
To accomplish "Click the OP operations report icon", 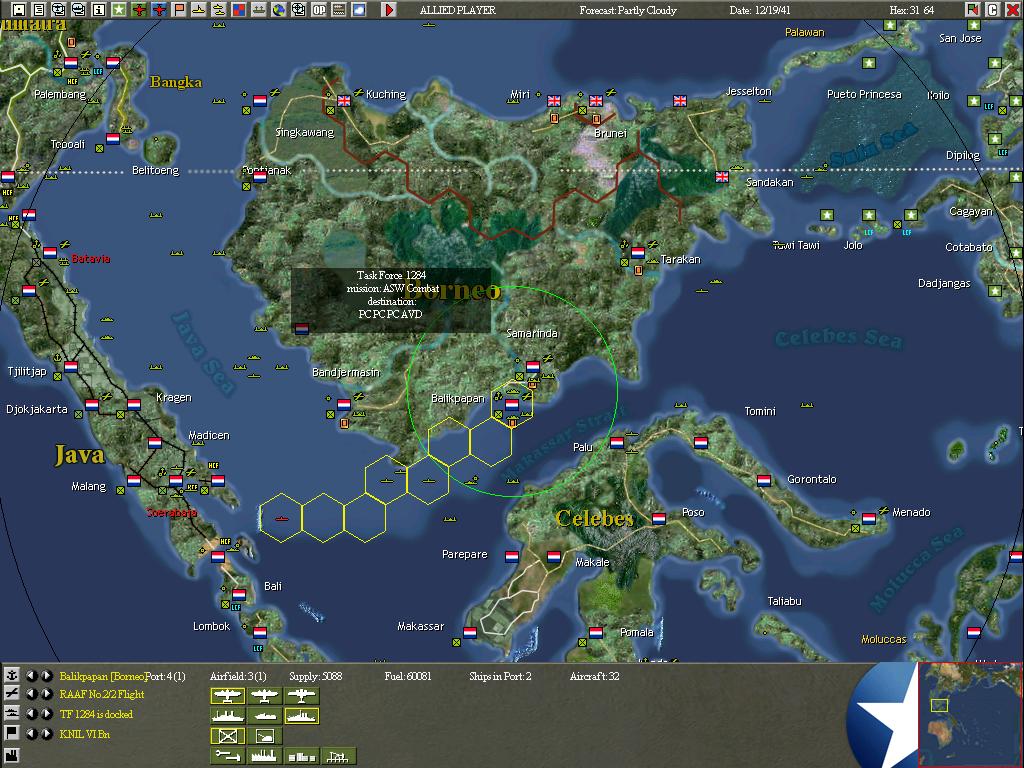I will pyautogui.click(x=319, y=10).
